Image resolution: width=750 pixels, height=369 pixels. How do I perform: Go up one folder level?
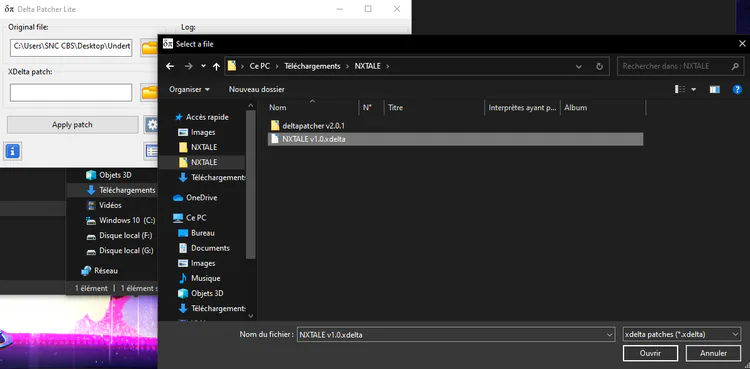[216, 67]
